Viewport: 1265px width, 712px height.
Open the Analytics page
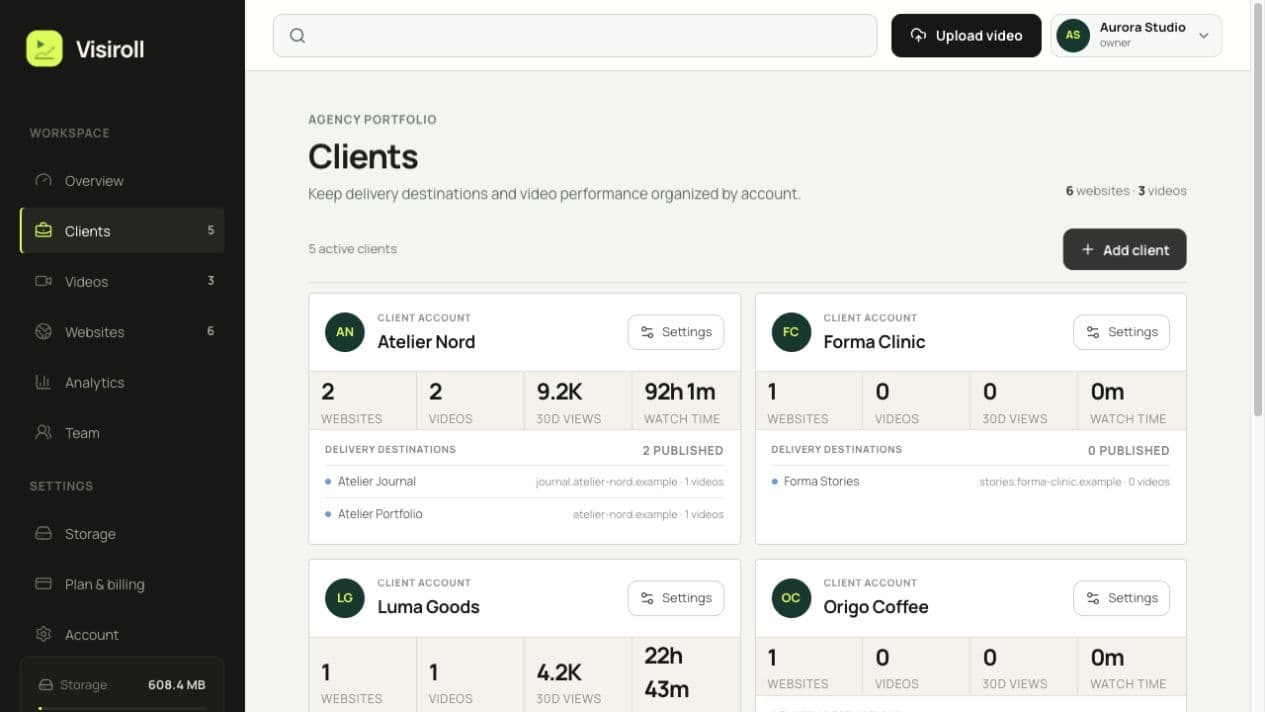(x=122, y=382)
